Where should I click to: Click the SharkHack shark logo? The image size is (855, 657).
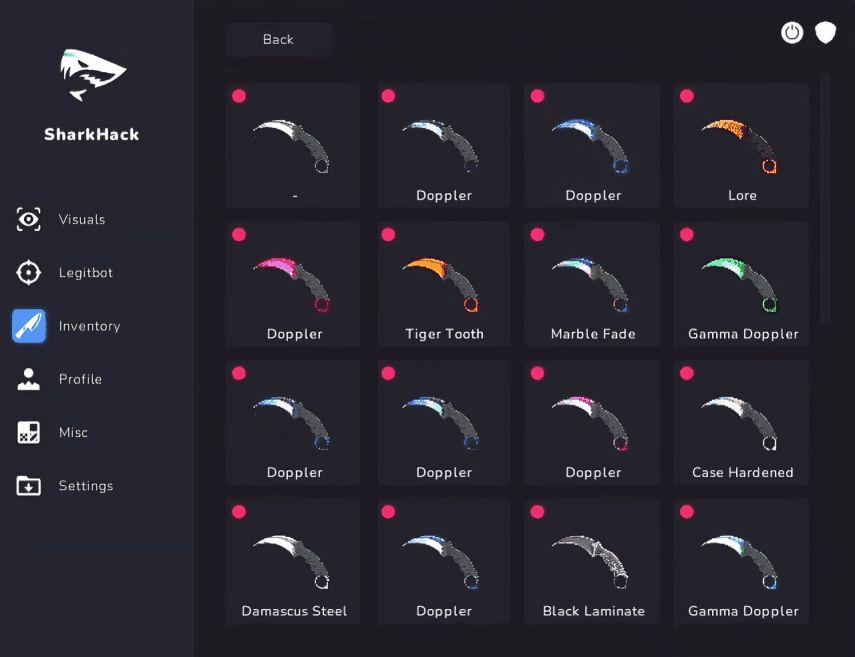pos(92,77)
